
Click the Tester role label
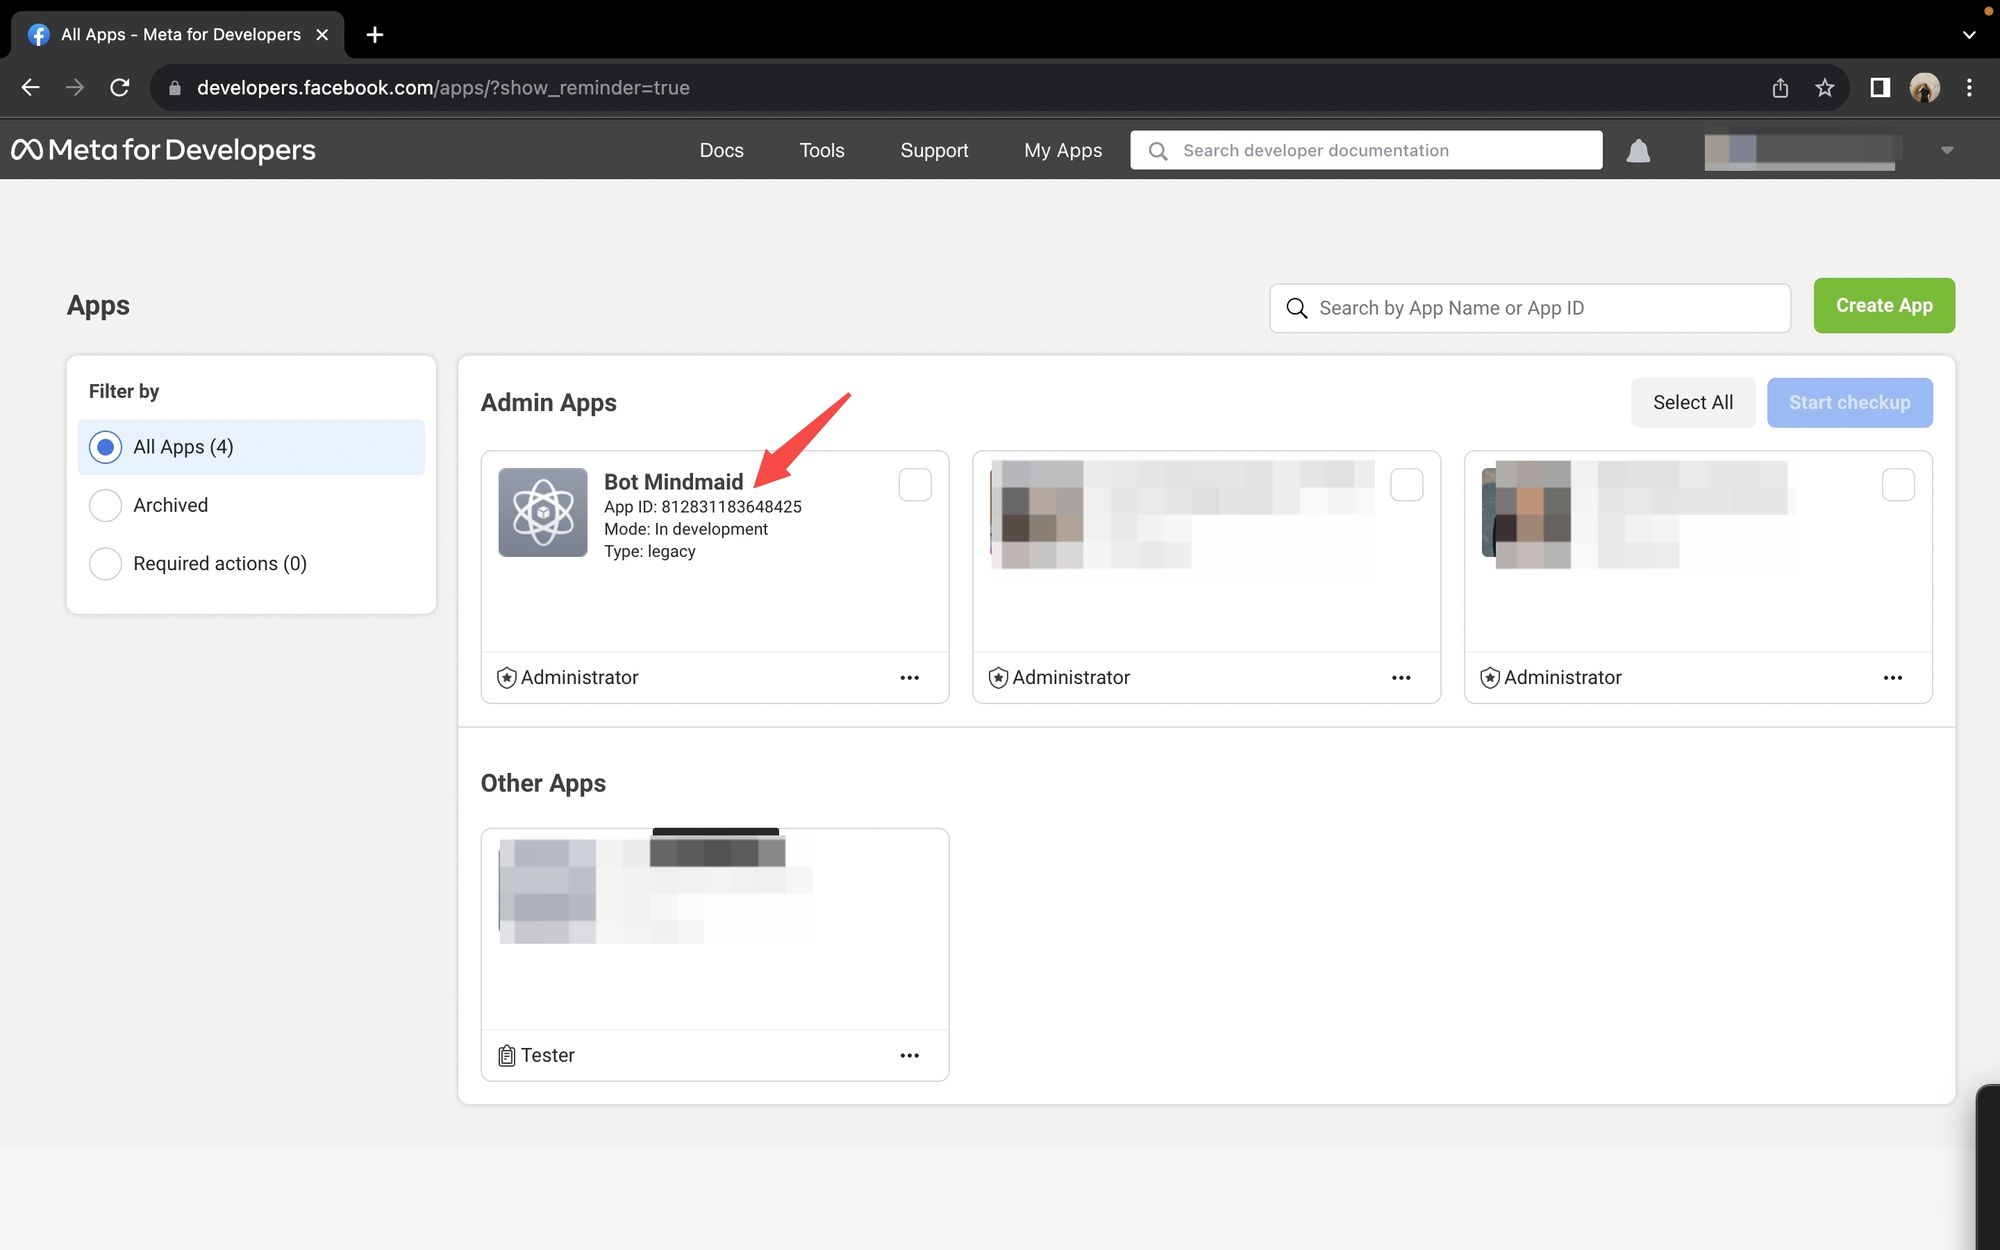coord(548,1056)
